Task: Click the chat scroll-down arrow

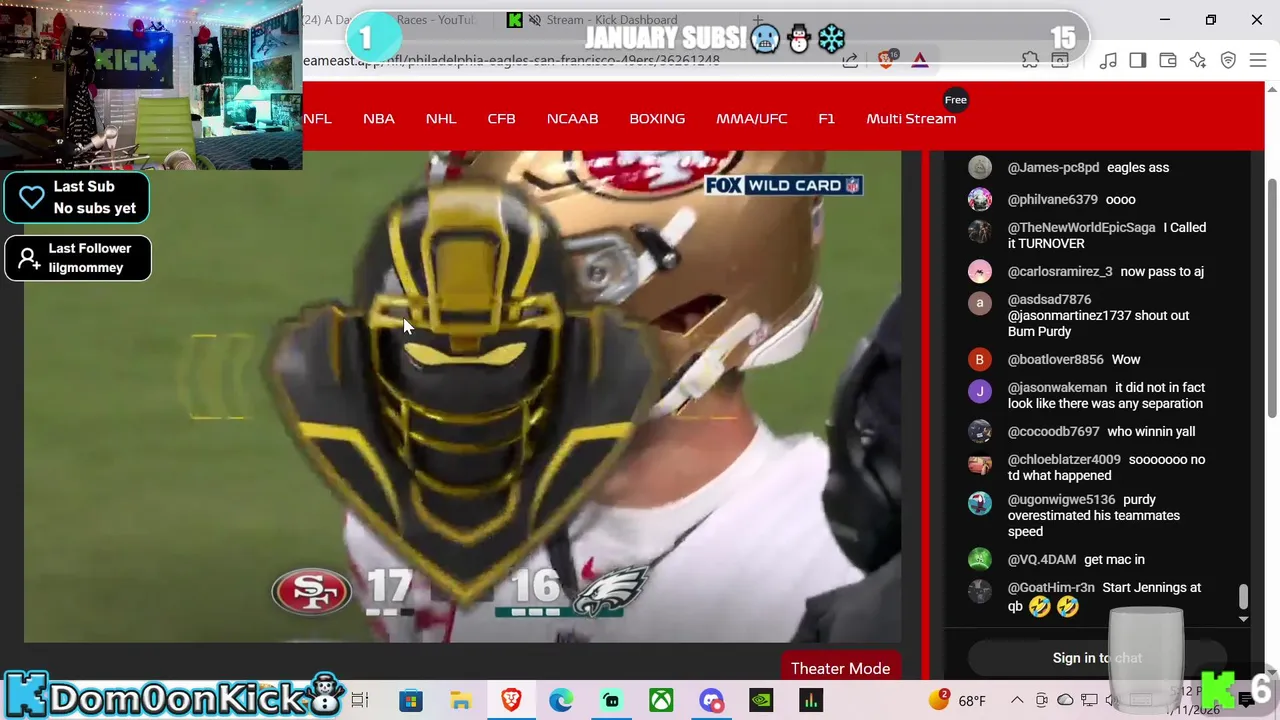Action: coord(1243,620)
